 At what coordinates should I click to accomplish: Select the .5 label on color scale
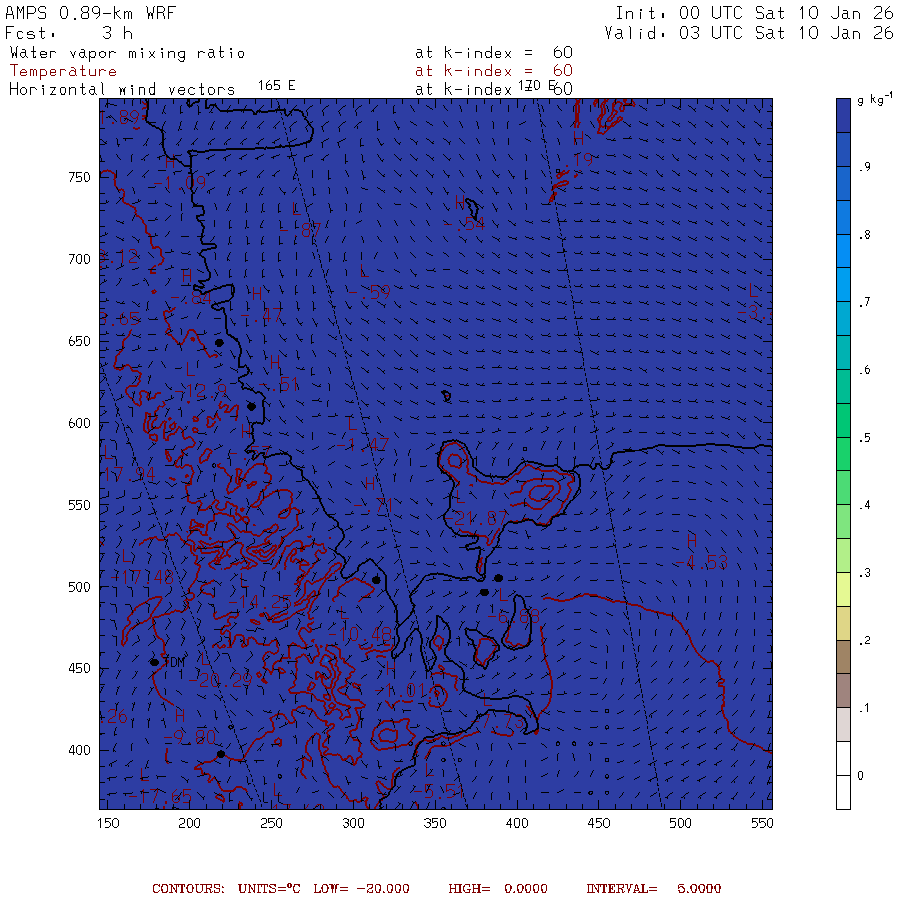pyautogui.click(x=863, y=438)
